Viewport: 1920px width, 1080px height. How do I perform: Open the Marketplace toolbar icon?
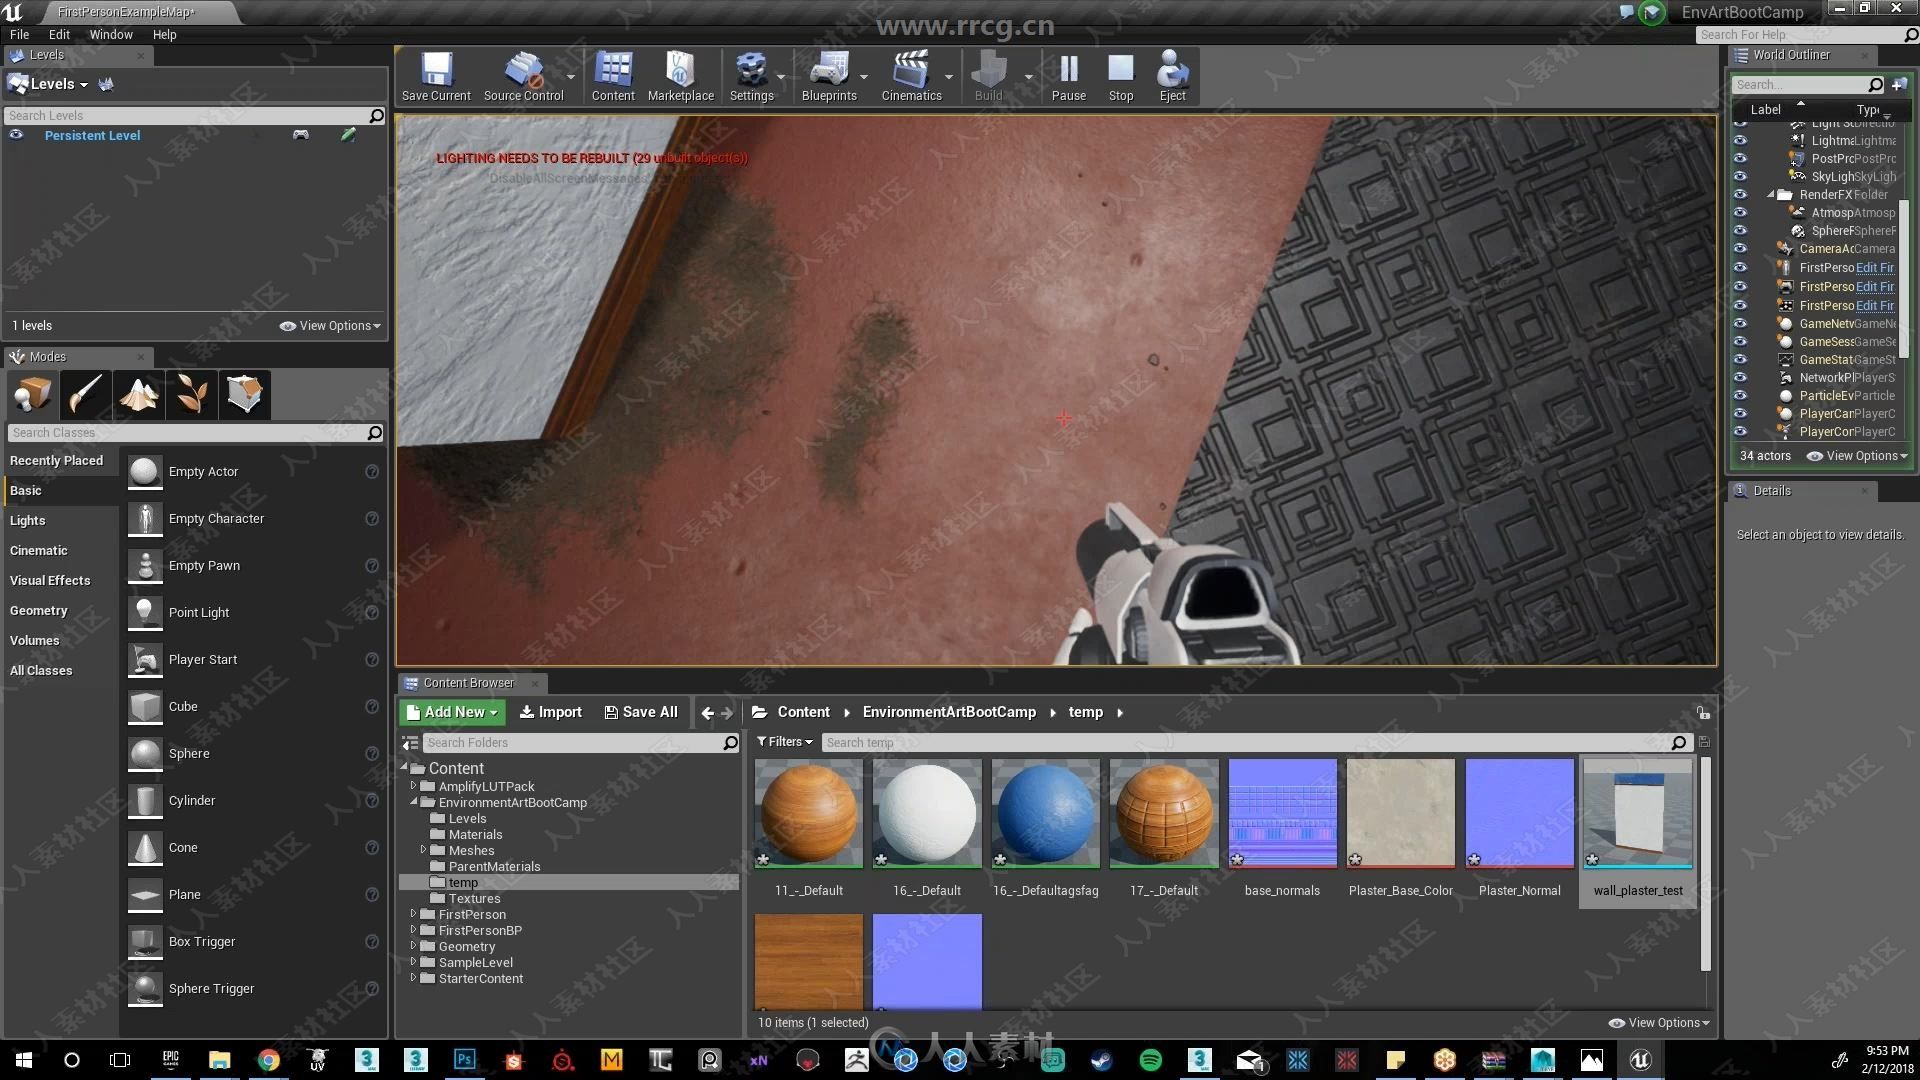pos(681,76)
